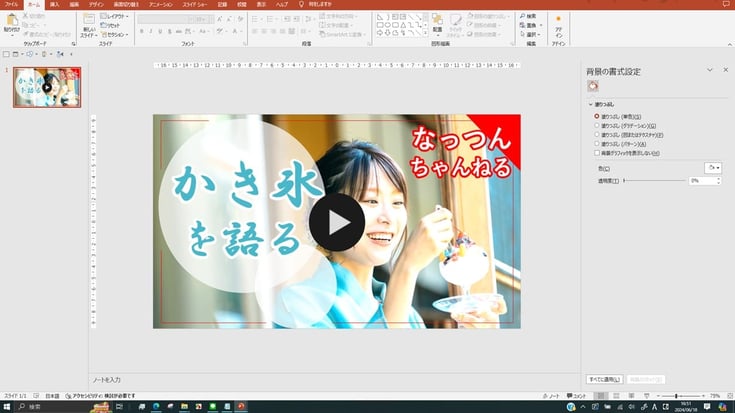The width and height of the screenshot is (735, 413).
Task: Select Picture or texture fill radio button
Action: pyautogui.click(x=597, y=135)
